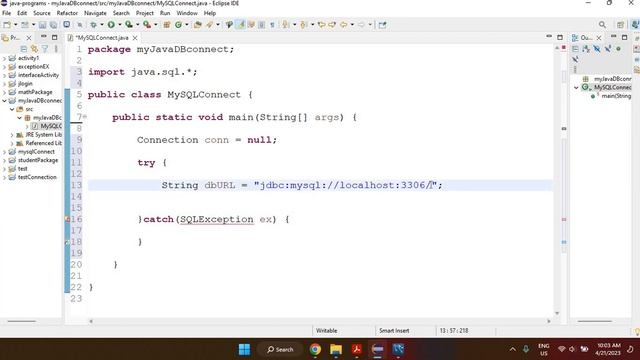The image size is (640, 360).
Task: Open File Explorer from the taskbar
Action: click(336, 349)
